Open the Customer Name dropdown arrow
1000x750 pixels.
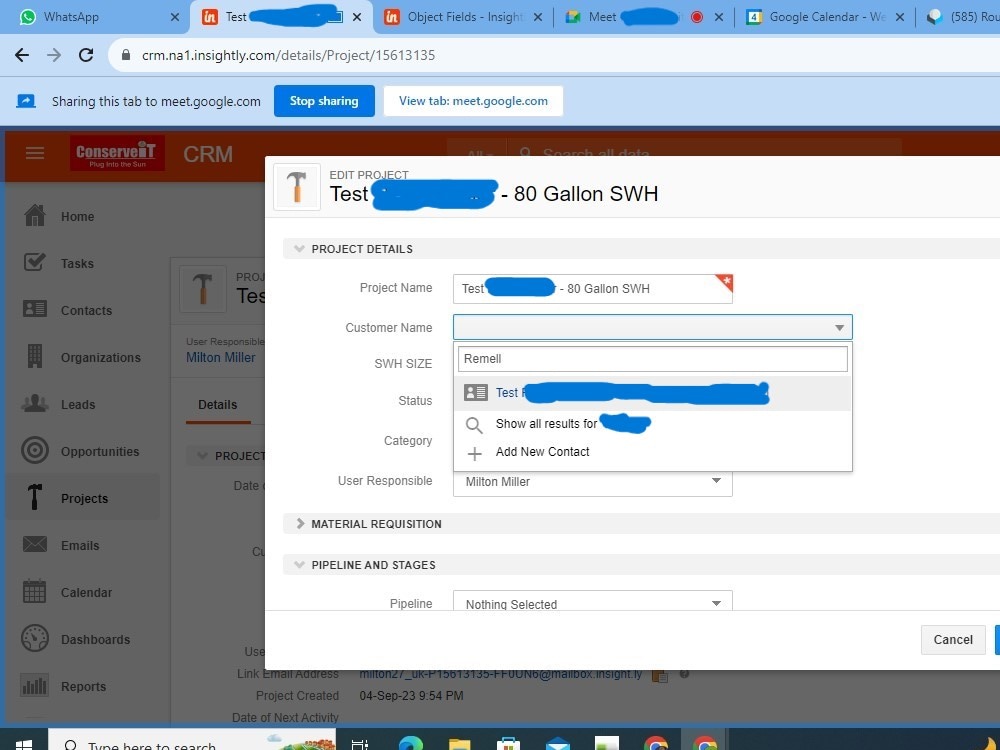pos(839,328)
